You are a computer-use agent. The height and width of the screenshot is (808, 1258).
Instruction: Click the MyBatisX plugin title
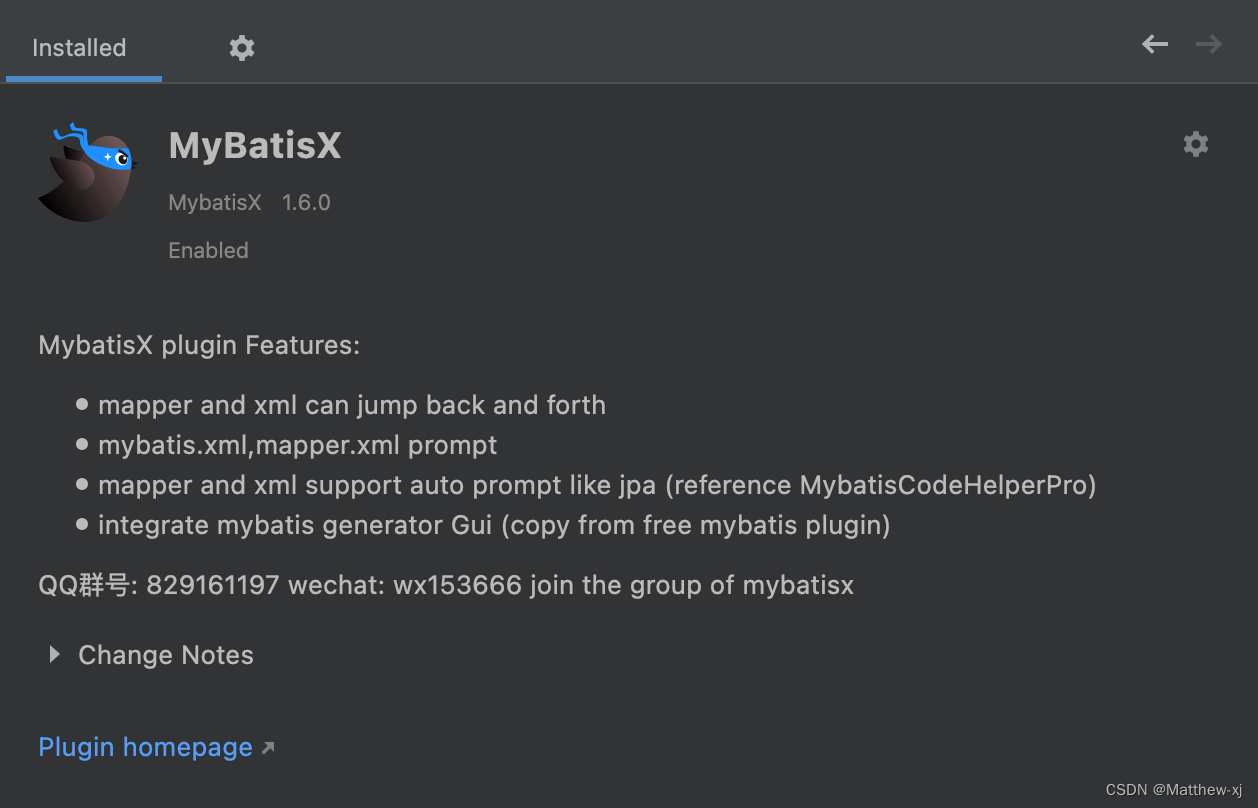click(255, 145)
